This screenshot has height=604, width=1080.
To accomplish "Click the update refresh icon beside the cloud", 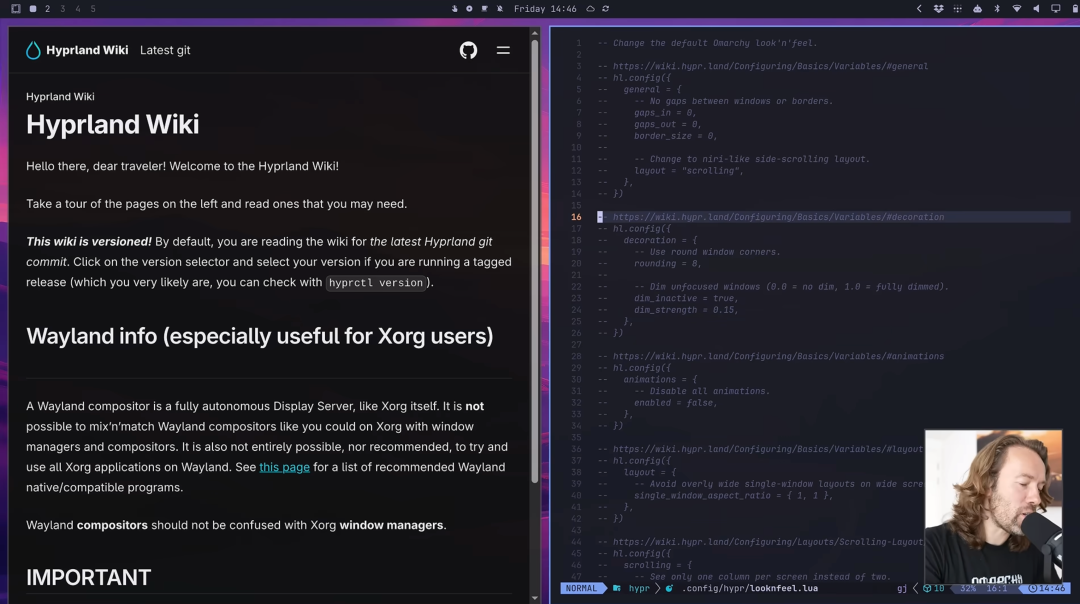I will 605,9.
